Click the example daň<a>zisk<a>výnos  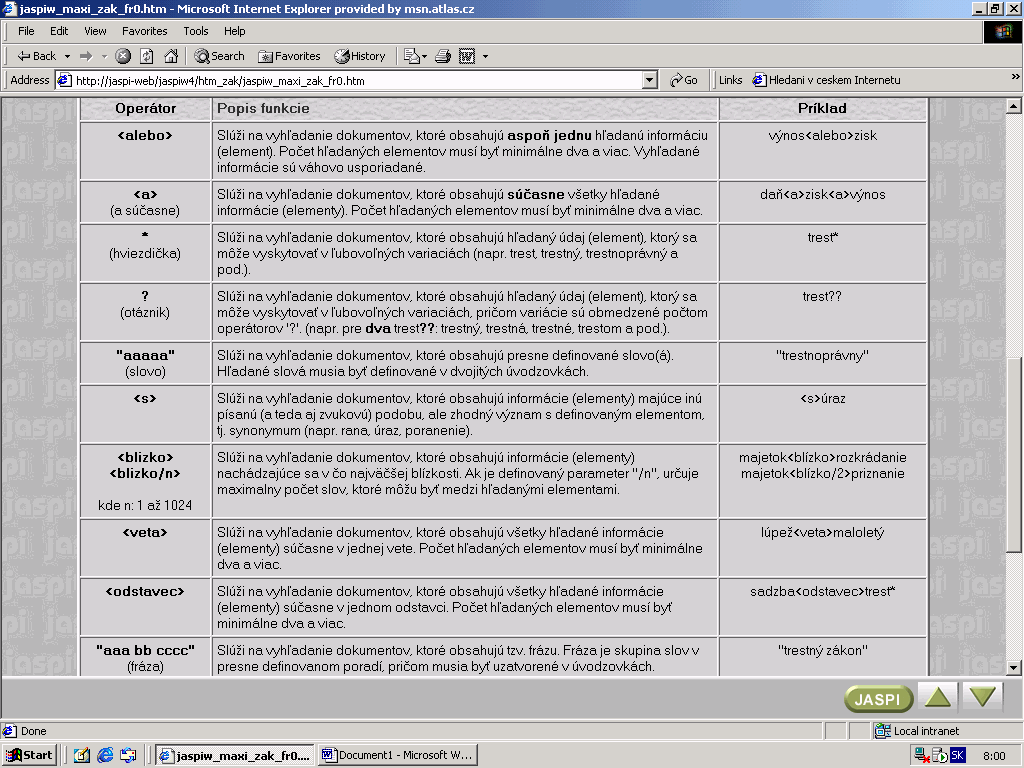pos(823,195)
